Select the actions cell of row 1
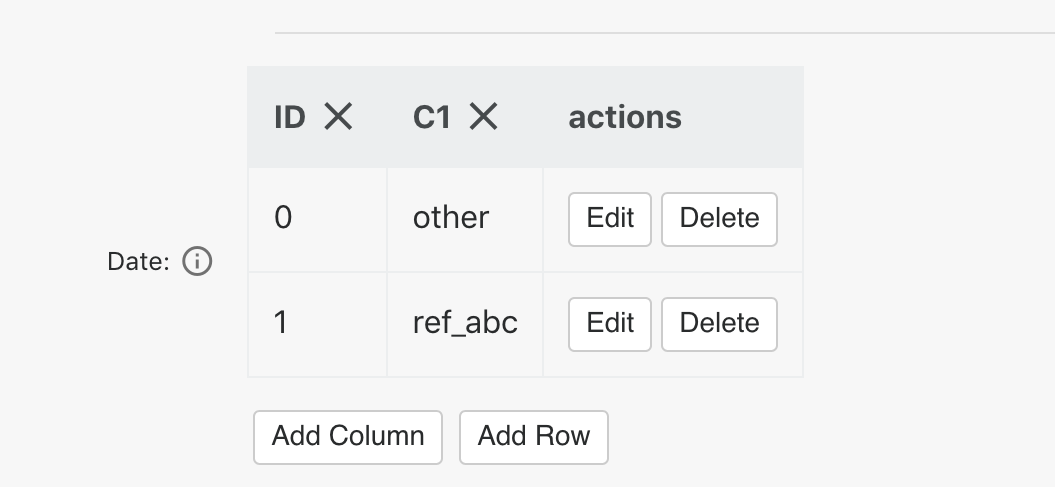 tap(673, 325)
